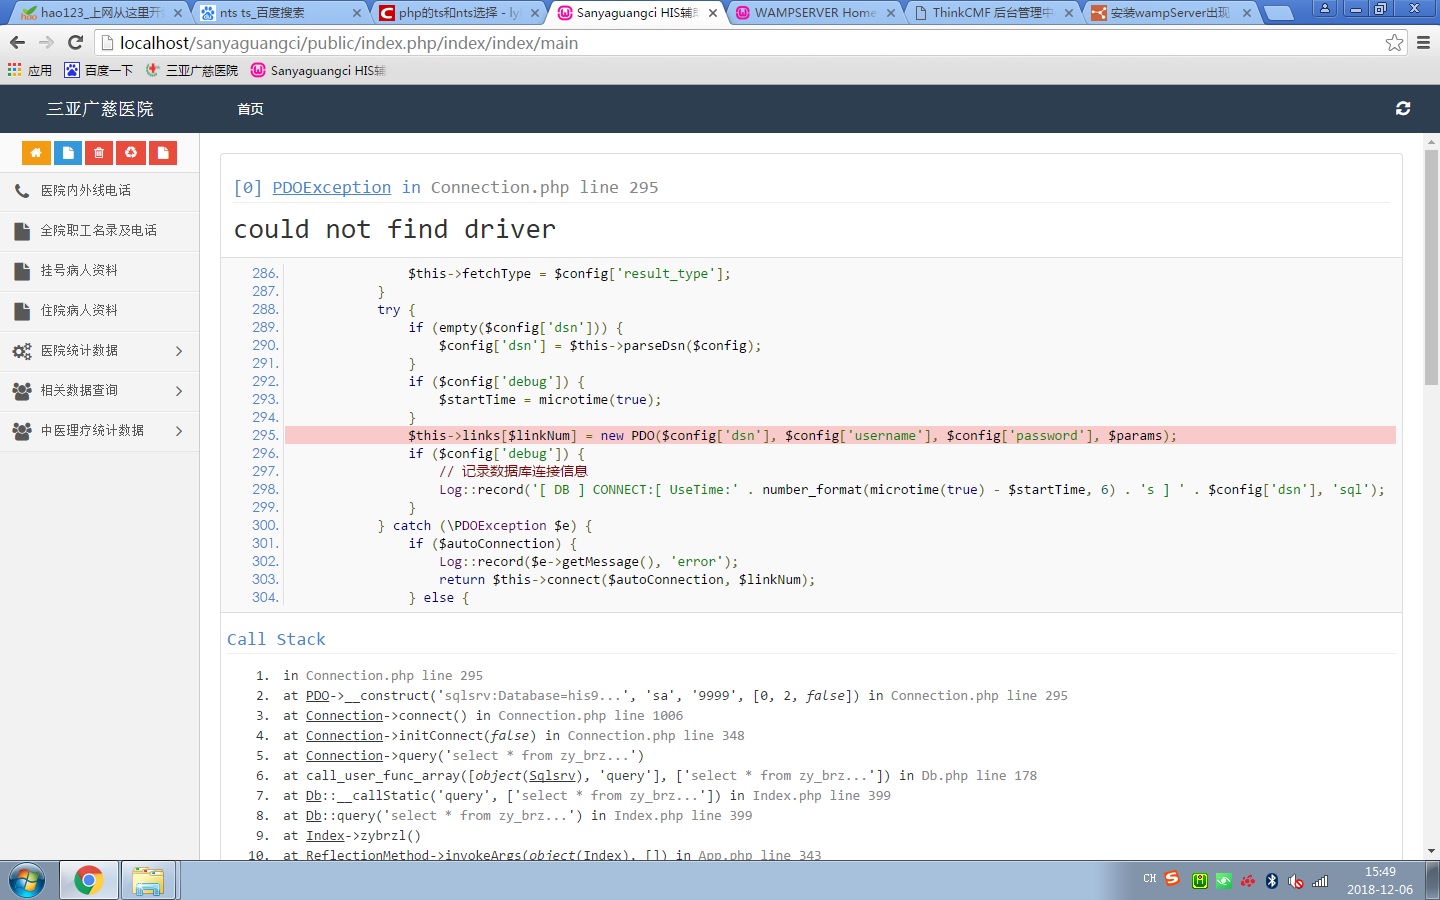
Task: Open 住院病人资料 sidebar item
Action: pyautogui.click(x=100, y=311)
